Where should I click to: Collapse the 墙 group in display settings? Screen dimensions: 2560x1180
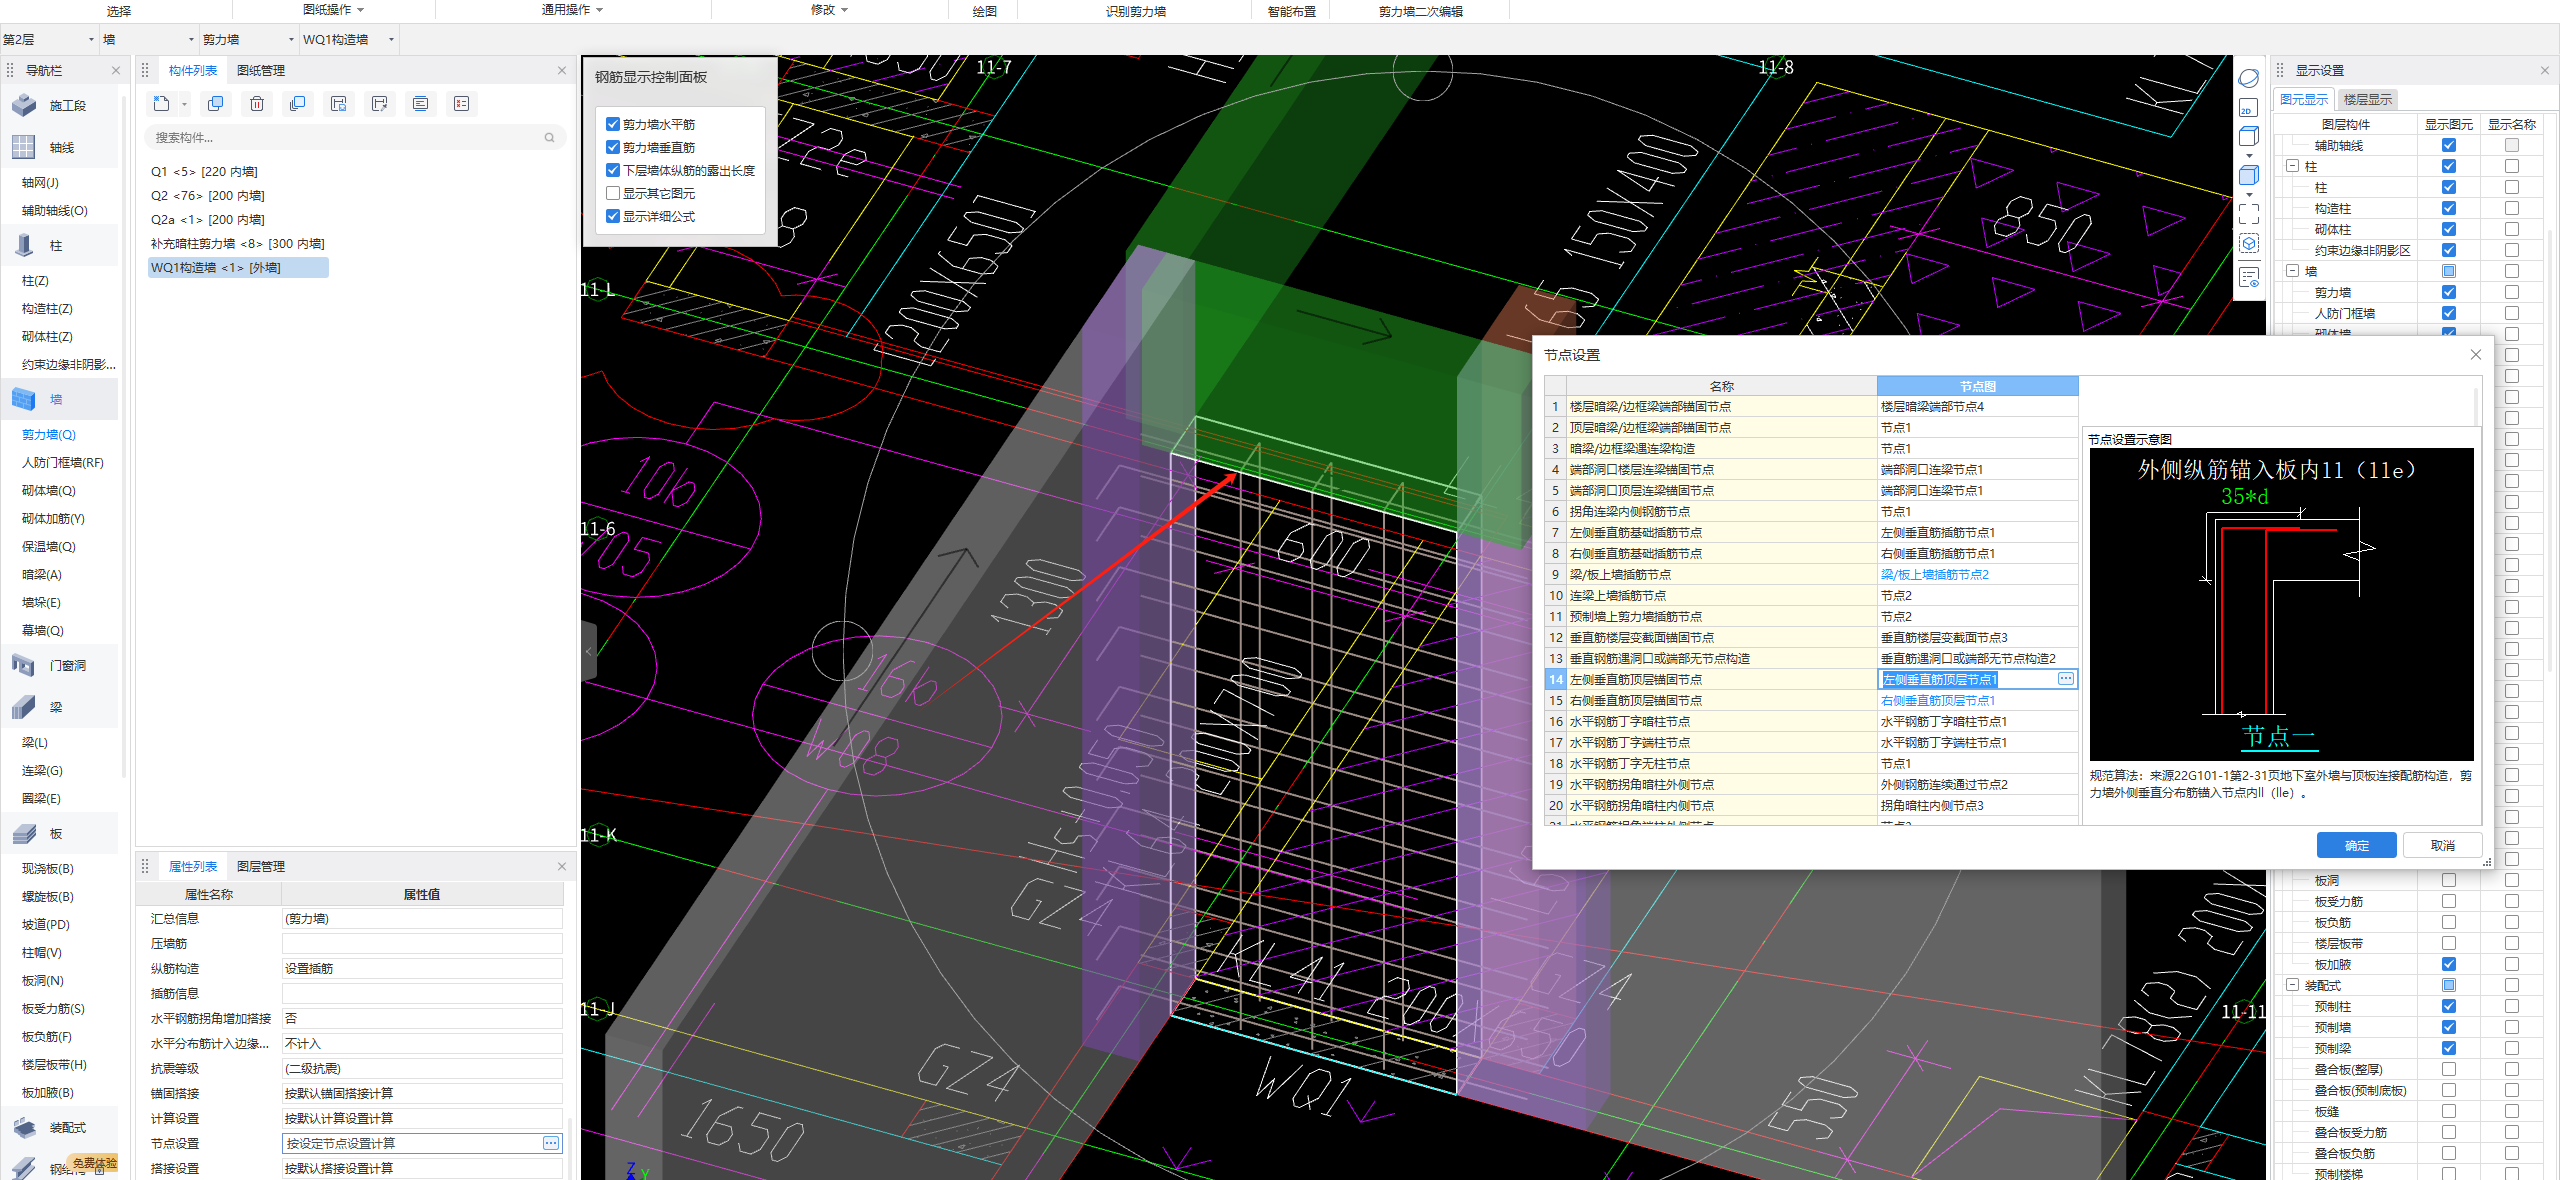(2293, 271)
